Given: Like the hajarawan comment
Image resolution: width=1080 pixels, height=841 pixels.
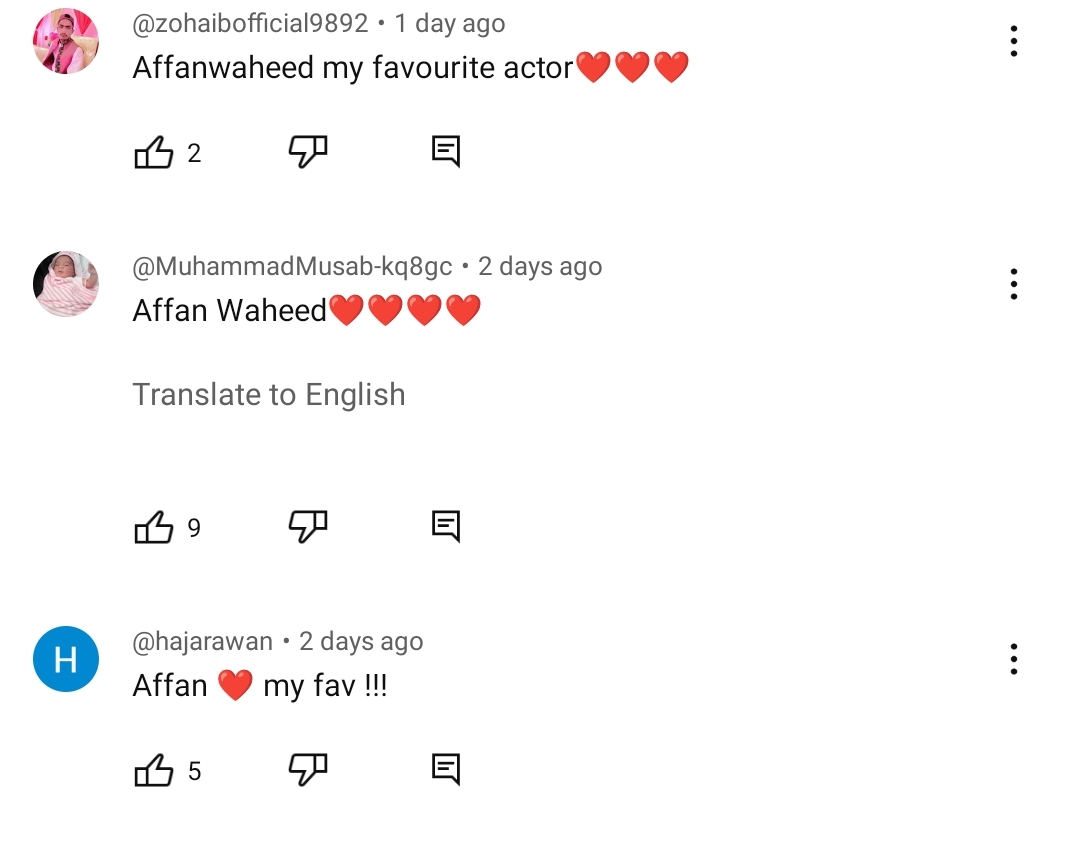Looking at the screenshot, I should (x=154, y=771).
